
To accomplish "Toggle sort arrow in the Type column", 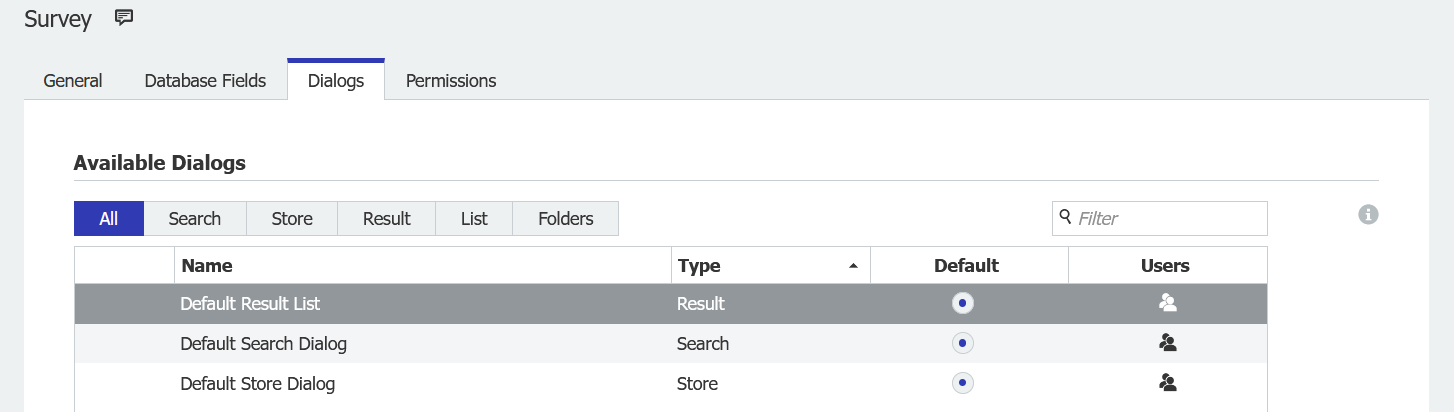I will (x=853, y=266).
